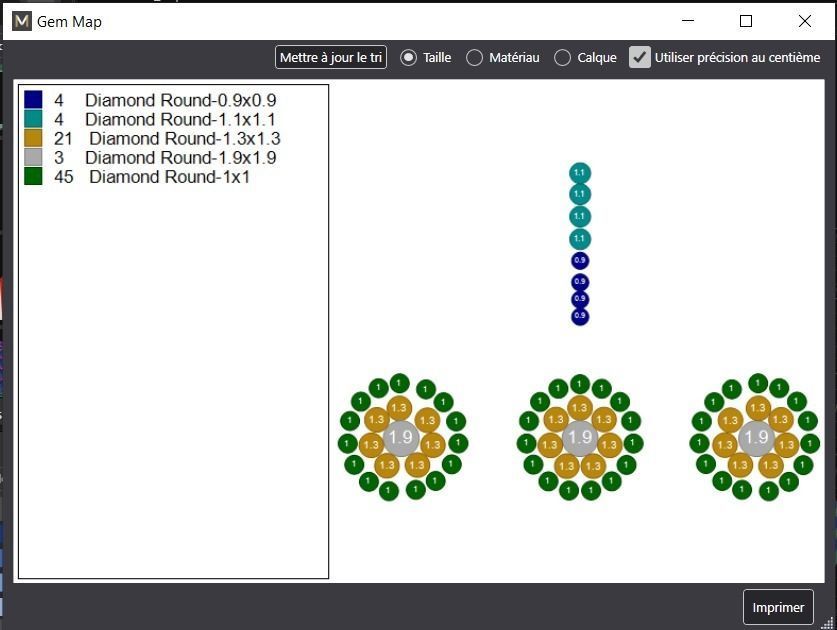This screenshot has width=837, height=630.
Task: Maximize the Gem Map window
Action: [746, 21]
